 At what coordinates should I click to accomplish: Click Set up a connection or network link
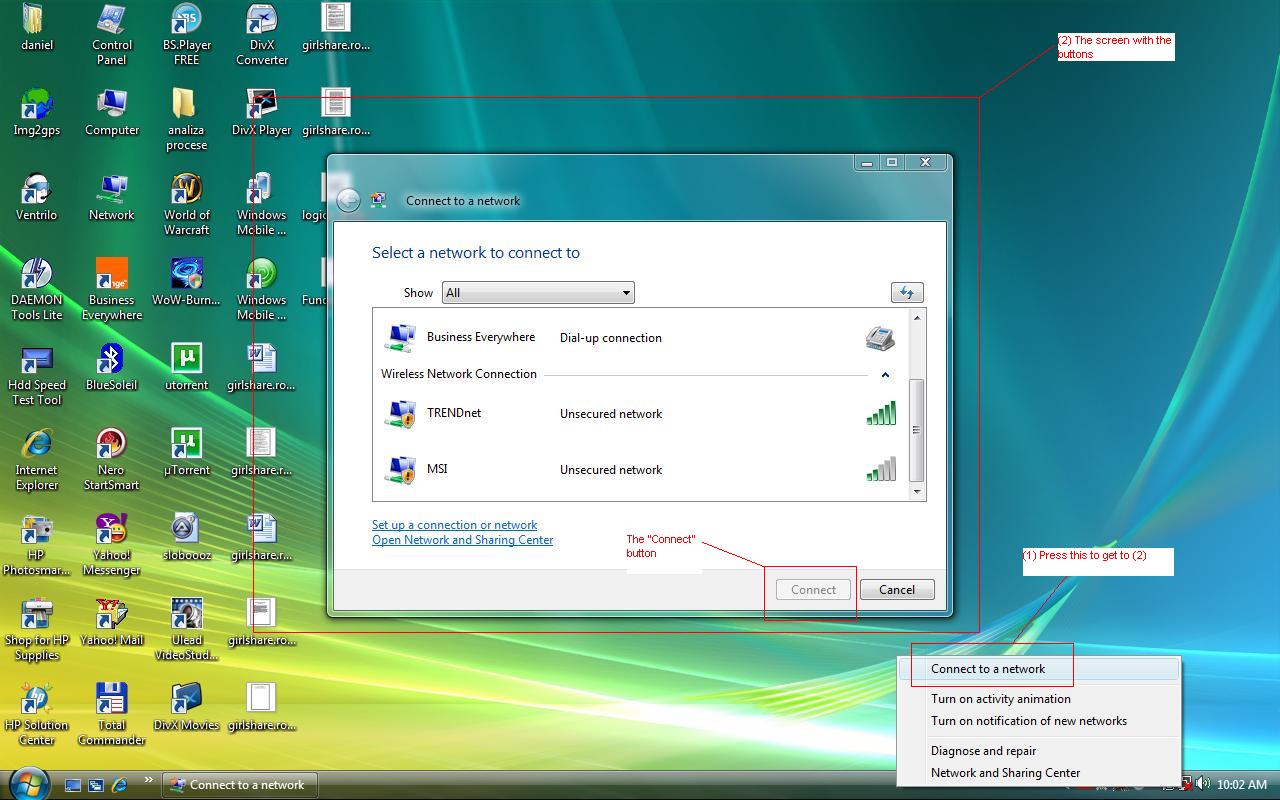[x=454, y=525]
